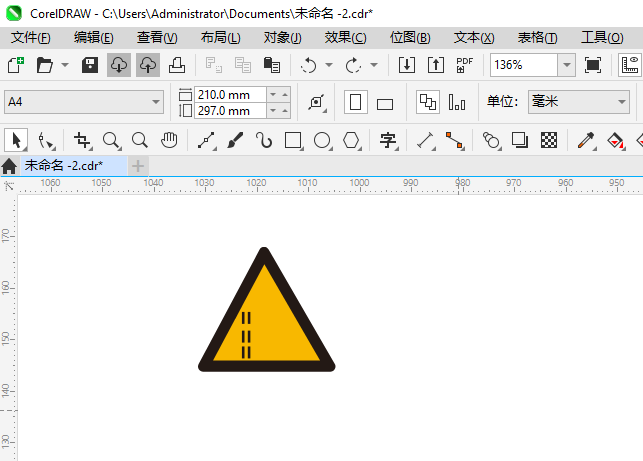Open the 文件(F) menu
Screen dimensions: 643x461
31,38
